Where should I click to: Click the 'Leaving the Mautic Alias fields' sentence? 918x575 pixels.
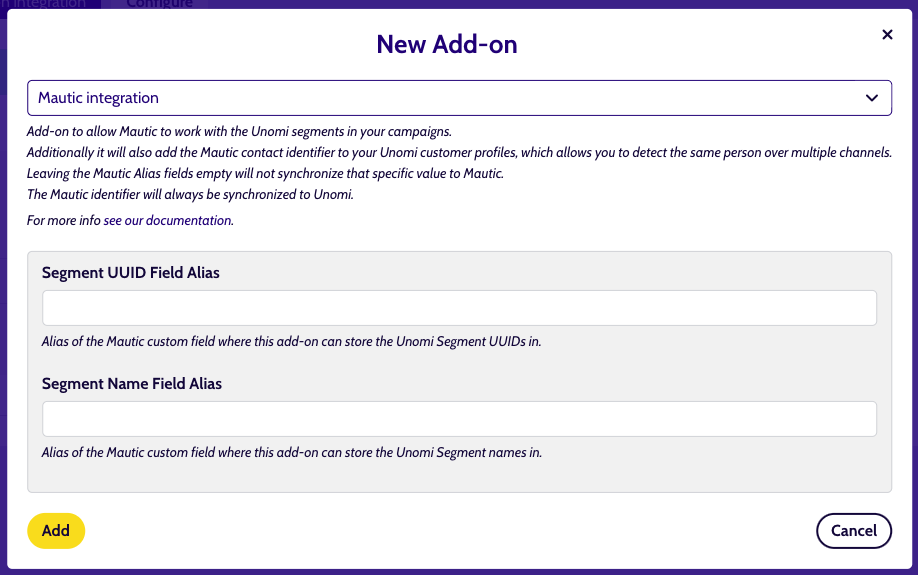click(x=265, y=174)
